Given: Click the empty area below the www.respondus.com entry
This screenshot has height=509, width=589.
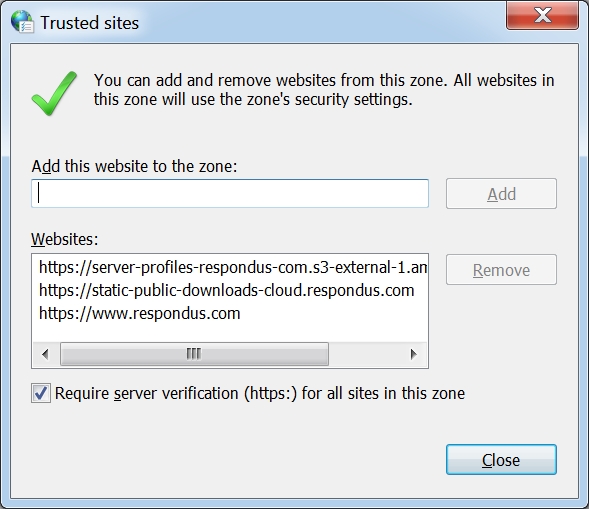Looking at the screenshot, I should [x=230, y=332].
